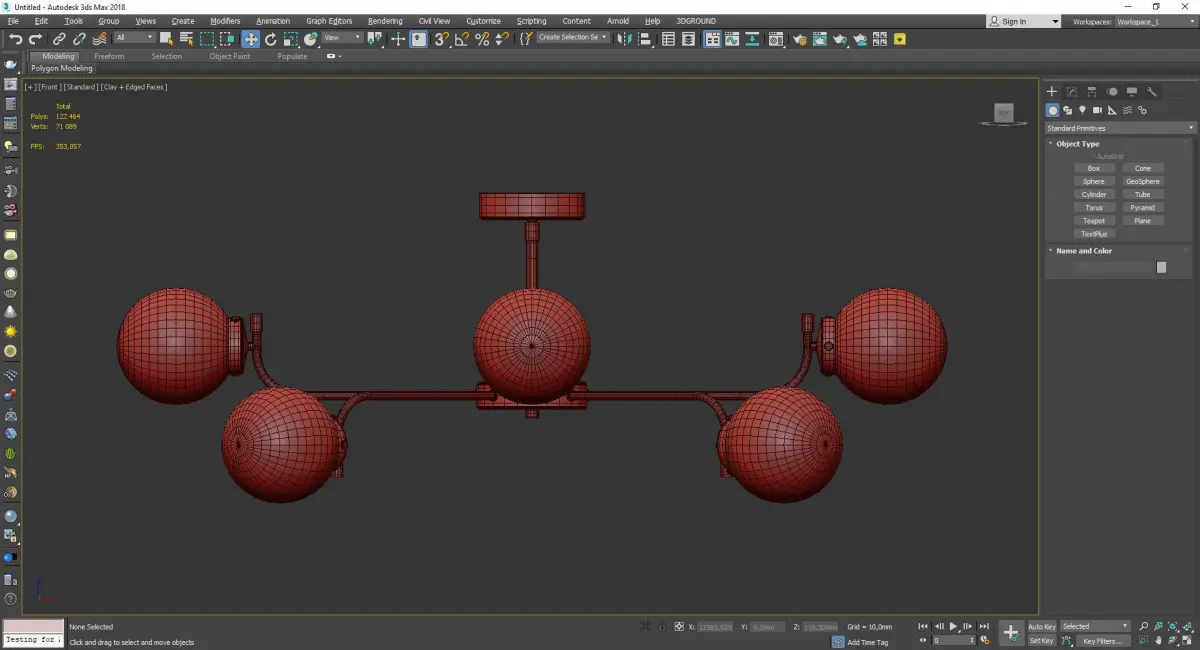Image resolution: width=1200 pixels, height=650 pixels.
Task: Click the Teapot primitive button
Action: pos(1094,221)
